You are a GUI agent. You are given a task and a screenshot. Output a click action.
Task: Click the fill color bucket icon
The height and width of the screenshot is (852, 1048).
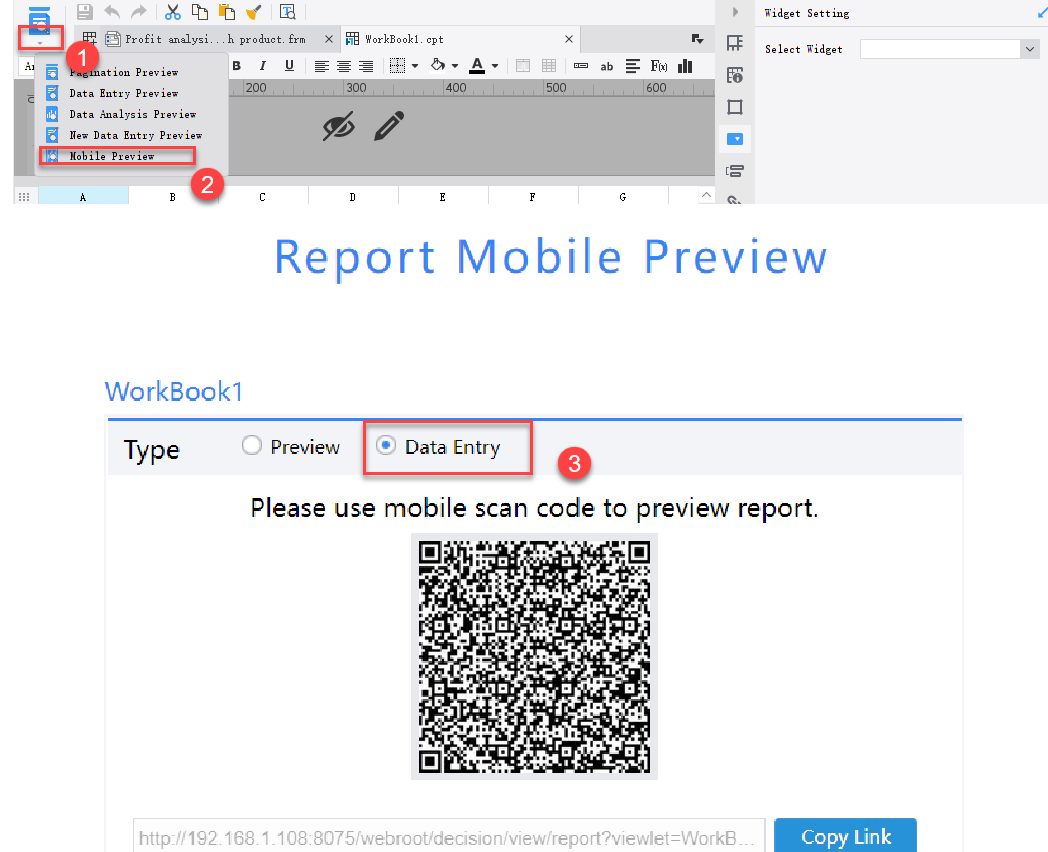click(x=438, y=65)
